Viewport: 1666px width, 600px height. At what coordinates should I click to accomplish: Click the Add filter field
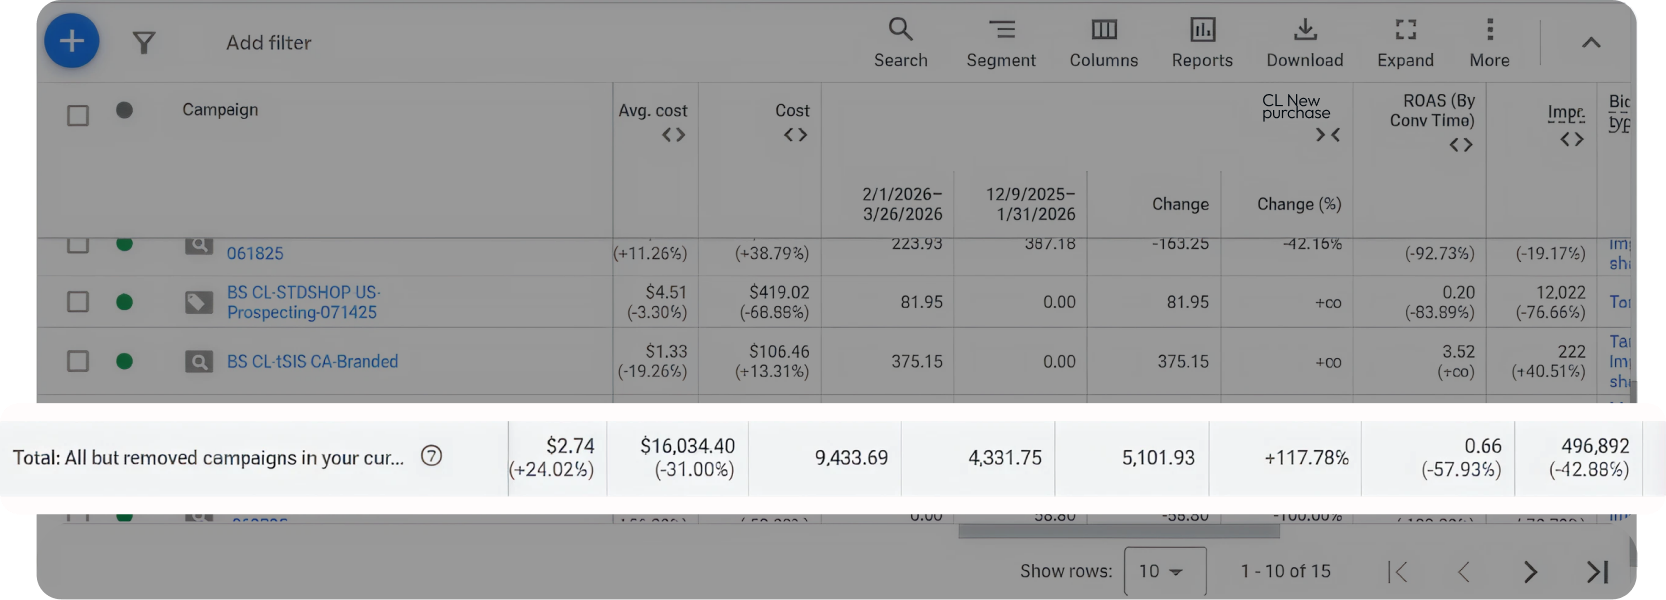click(268, 43)
